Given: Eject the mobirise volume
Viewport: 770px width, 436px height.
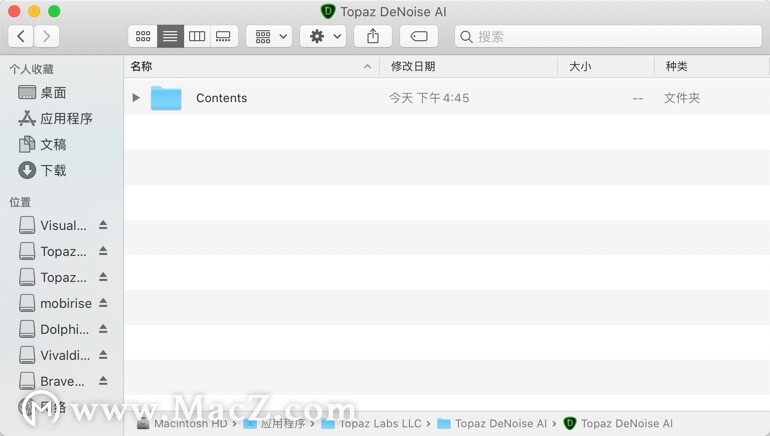Looking at the screenshot, I should pyautogui.click(x=103, y=303).
